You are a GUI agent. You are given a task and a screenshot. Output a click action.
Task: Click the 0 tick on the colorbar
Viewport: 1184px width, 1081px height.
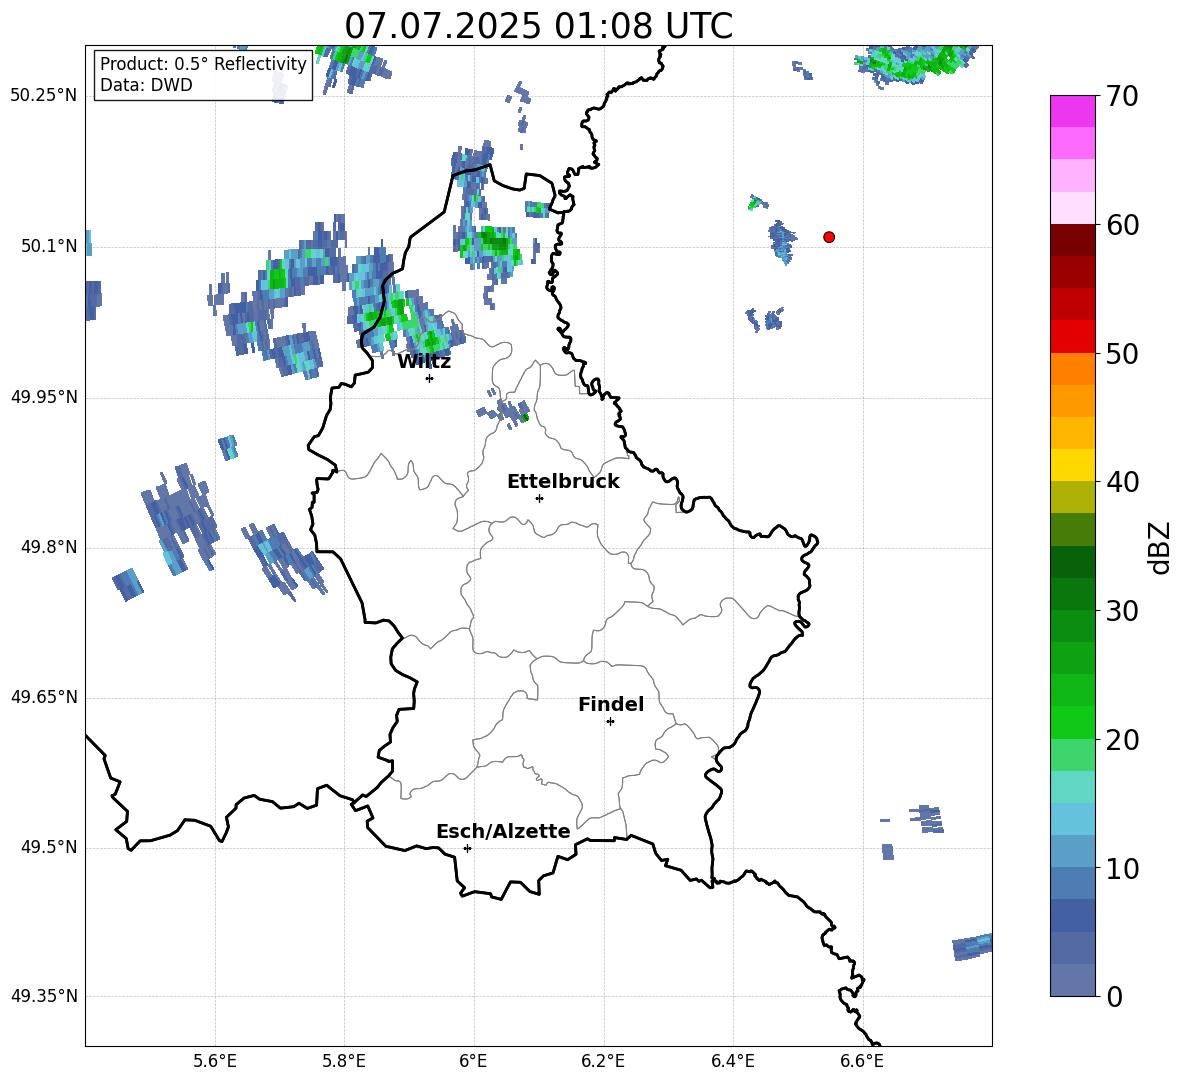point(1114,996)
